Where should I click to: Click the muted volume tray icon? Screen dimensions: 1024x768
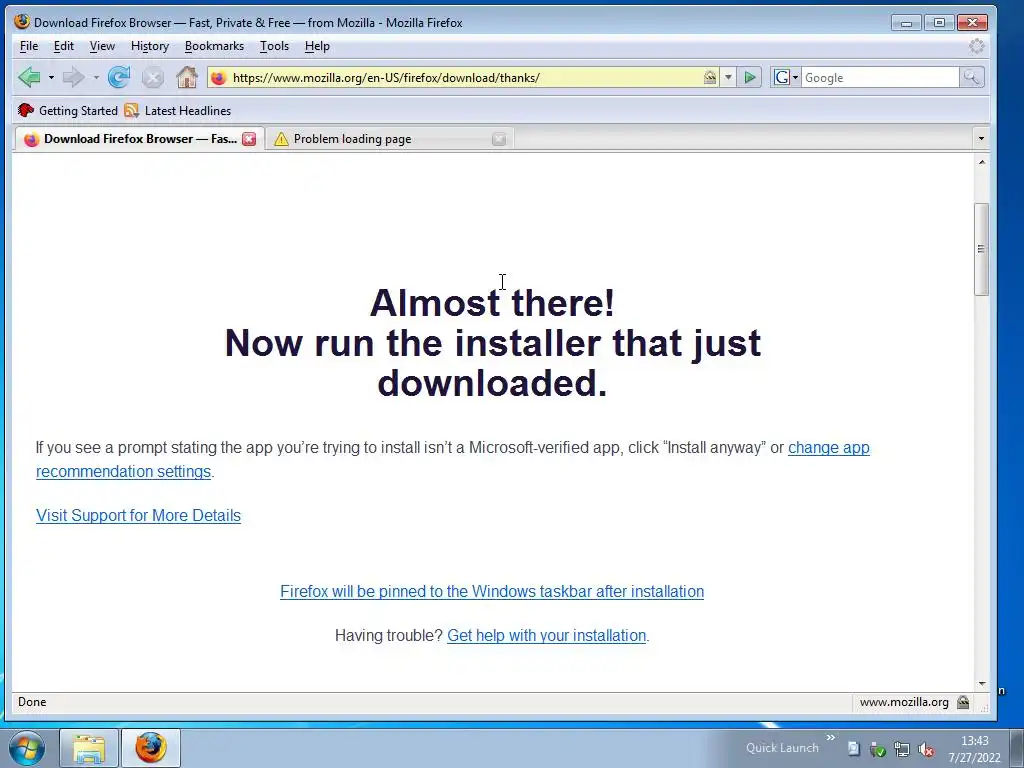coord(925,749)
